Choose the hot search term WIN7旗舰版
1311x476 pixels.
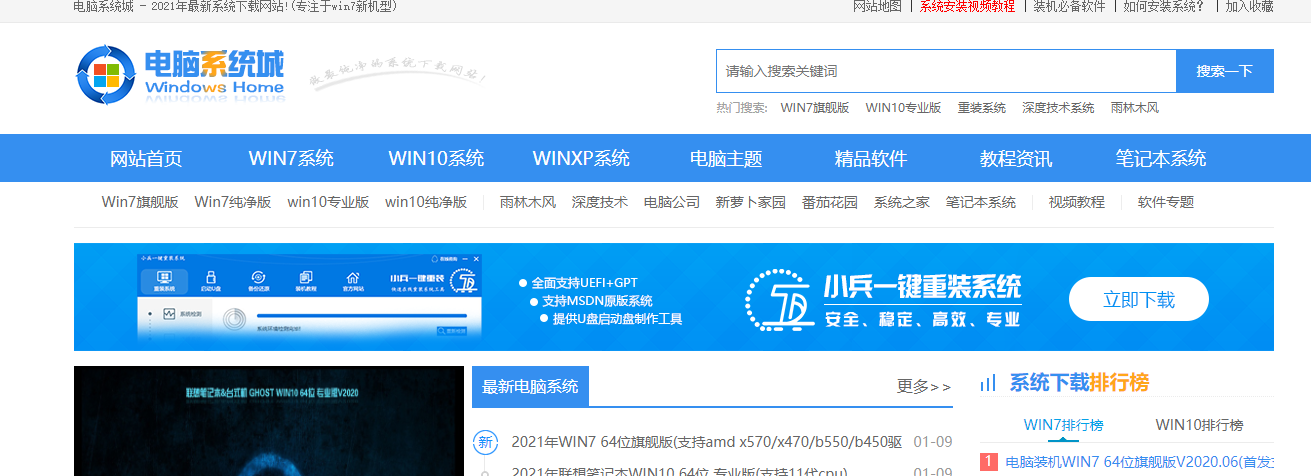point(814,108)
